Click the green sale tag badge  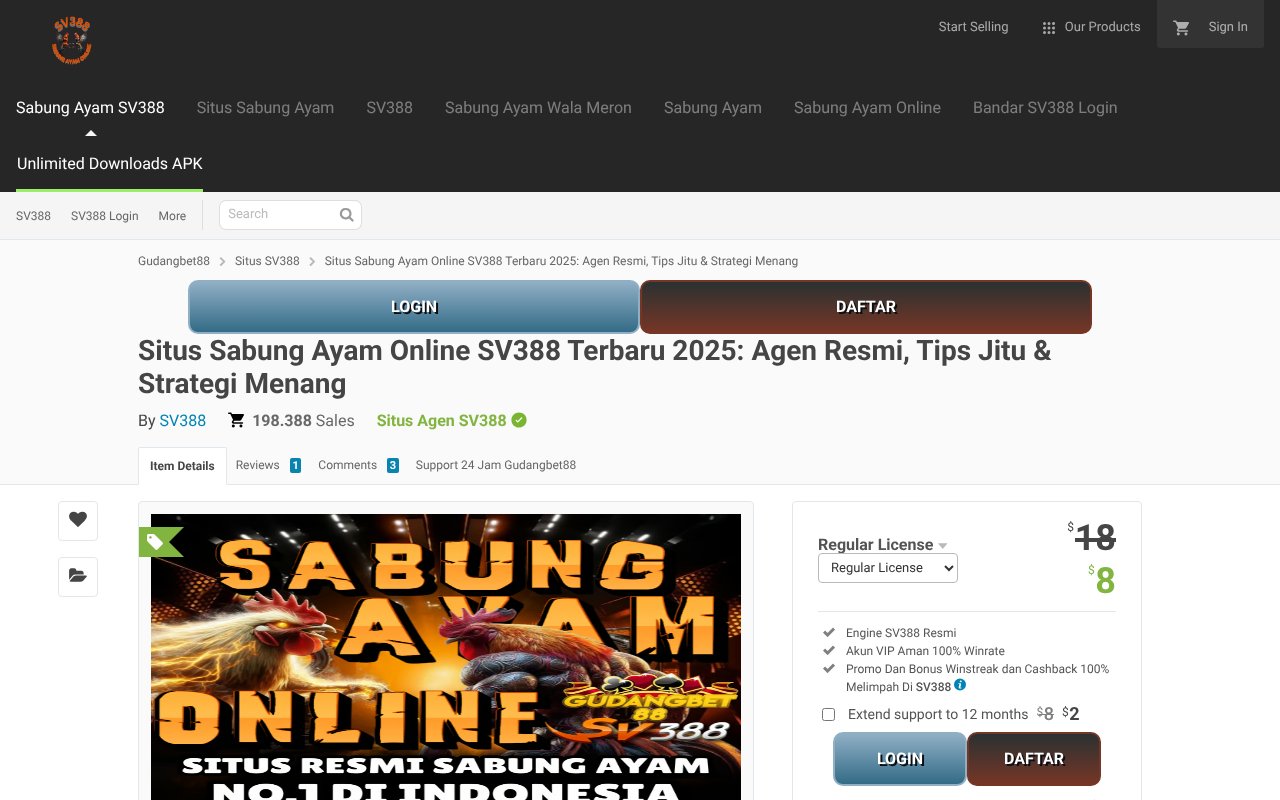click(158, 541)
